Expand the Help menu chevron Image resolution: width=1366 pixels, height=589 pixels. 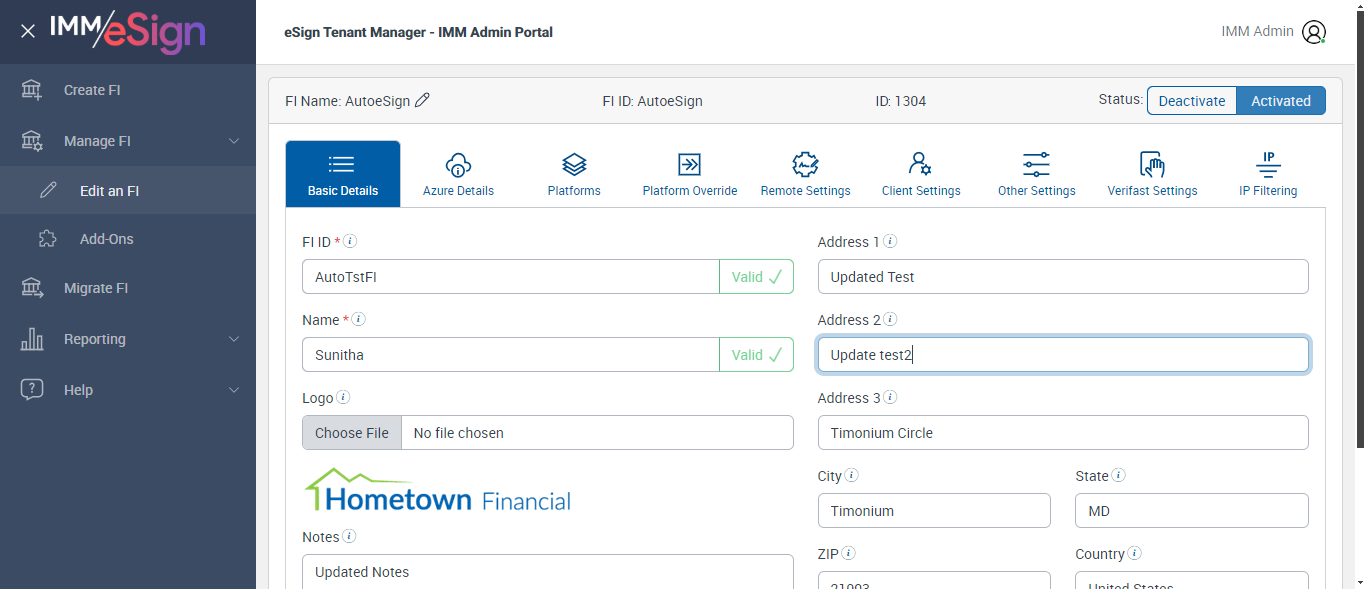[x=234, y=390]
